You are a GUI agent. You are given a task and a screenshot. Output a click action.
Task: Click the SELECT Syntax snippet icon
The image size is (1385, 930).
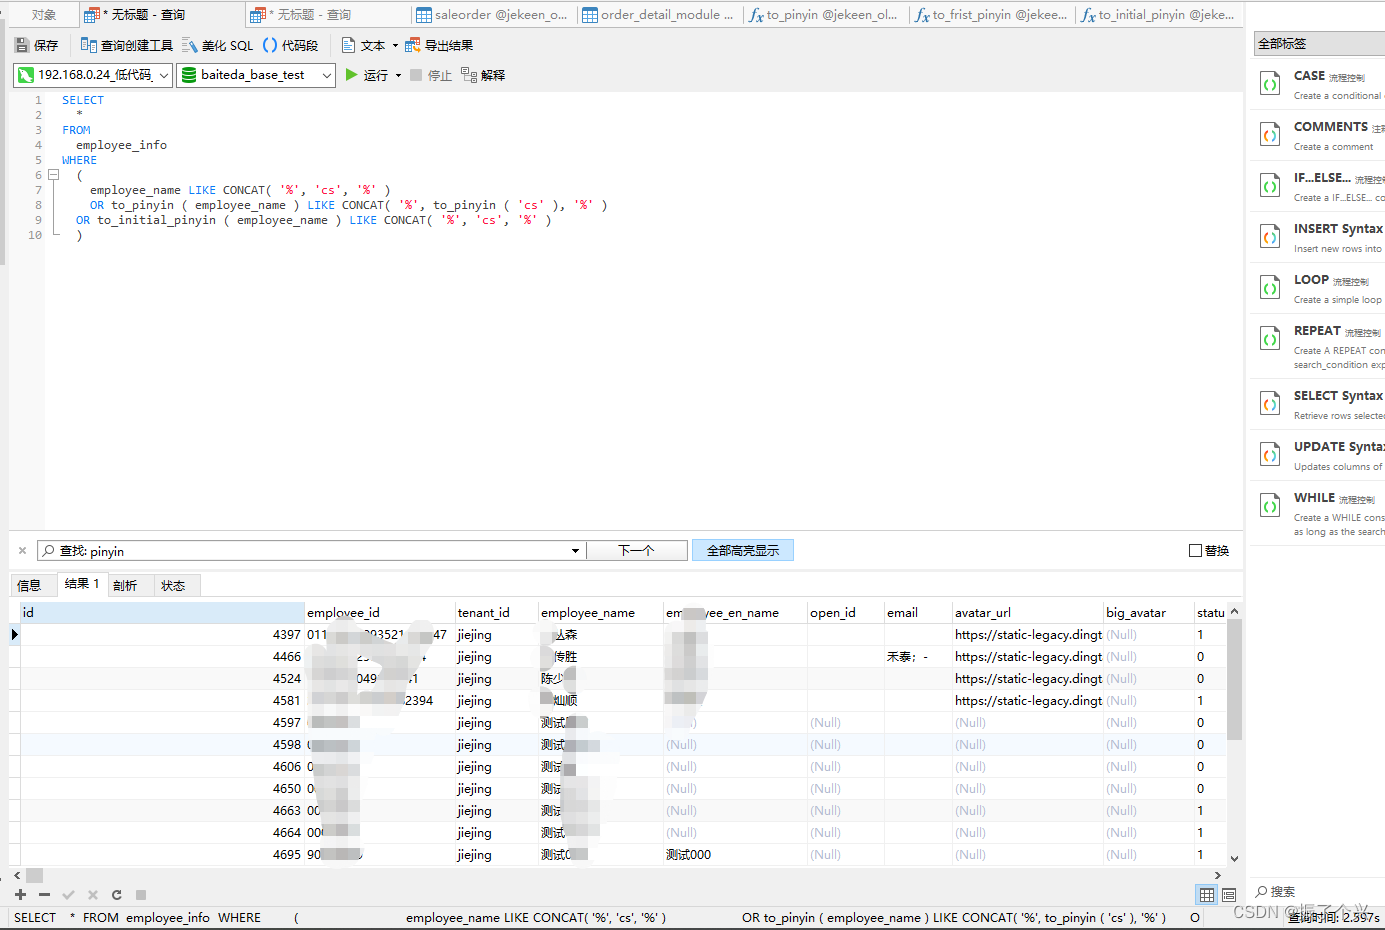[x=1270, y=404]
